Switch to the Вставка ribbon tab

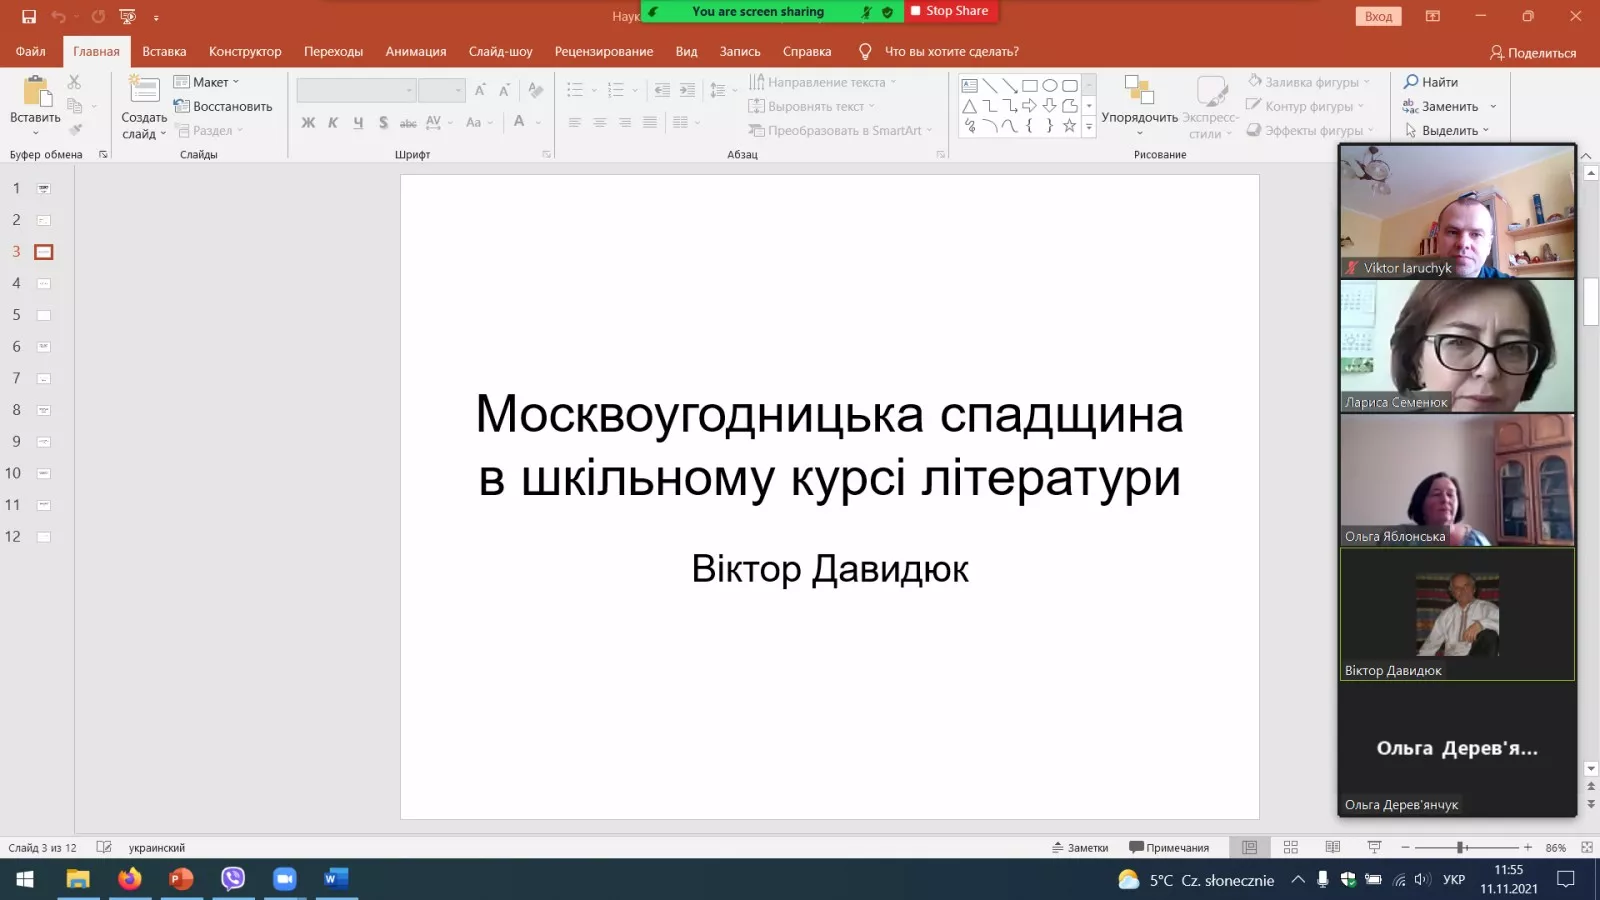[163, 51]
